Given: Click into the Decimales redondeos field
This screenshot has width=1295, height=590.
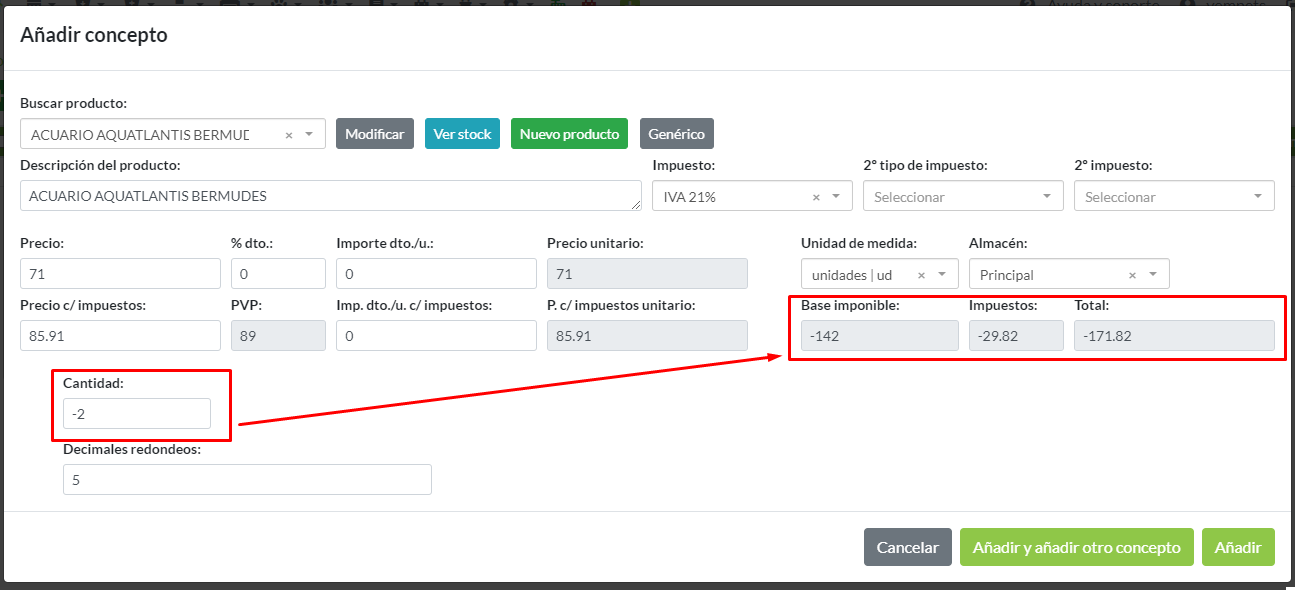Looking at the screenshot, I should pos(247,480).
